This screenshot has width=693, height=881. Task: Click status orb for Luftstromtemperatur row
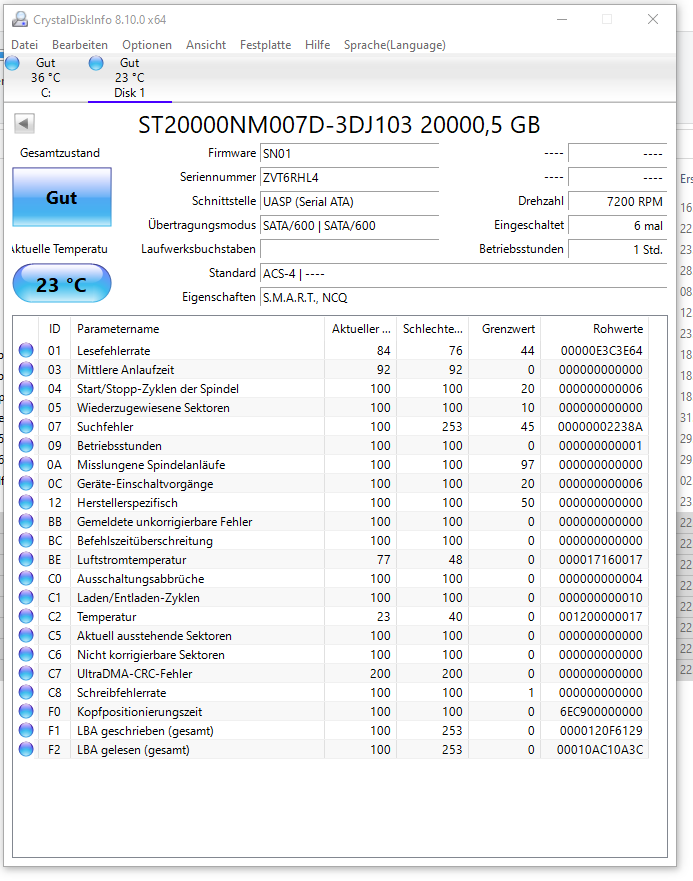pos(26,560)
